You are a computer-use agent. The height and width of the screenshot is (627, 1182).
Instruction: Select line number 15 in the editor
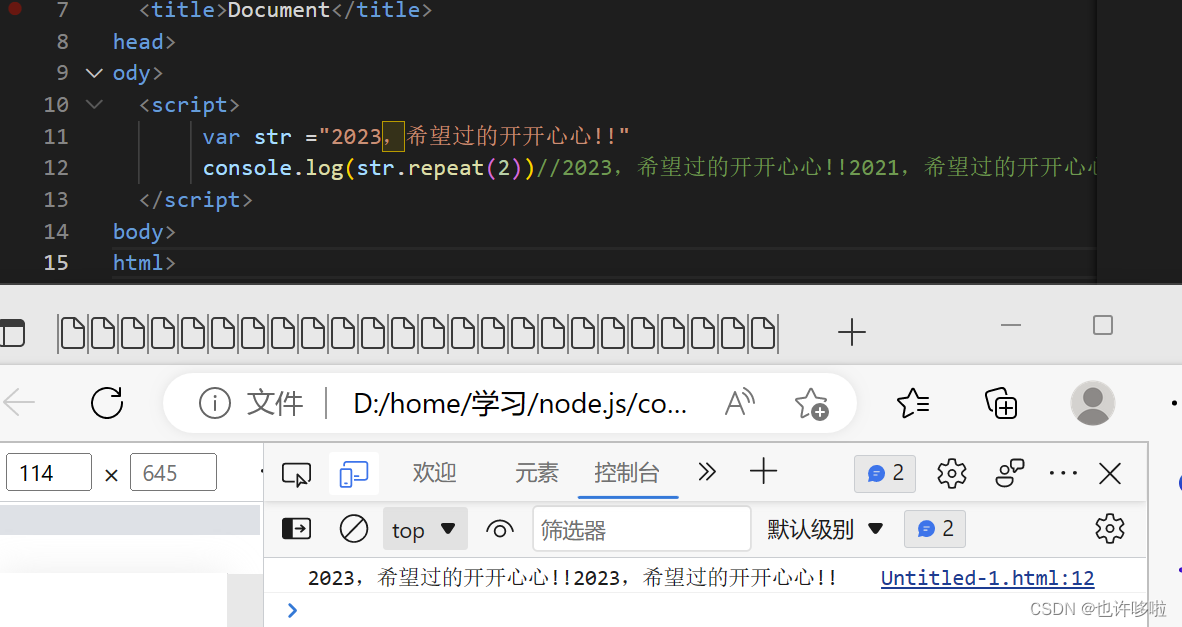tap(57, 262)
